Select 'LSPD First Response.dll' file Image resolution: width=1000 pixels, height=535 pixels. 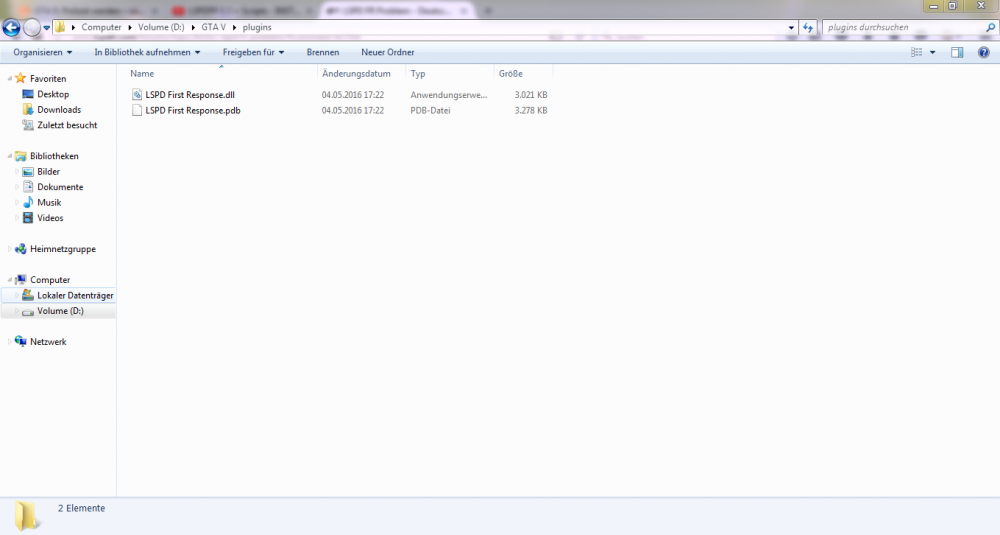[x=190, y=95]
